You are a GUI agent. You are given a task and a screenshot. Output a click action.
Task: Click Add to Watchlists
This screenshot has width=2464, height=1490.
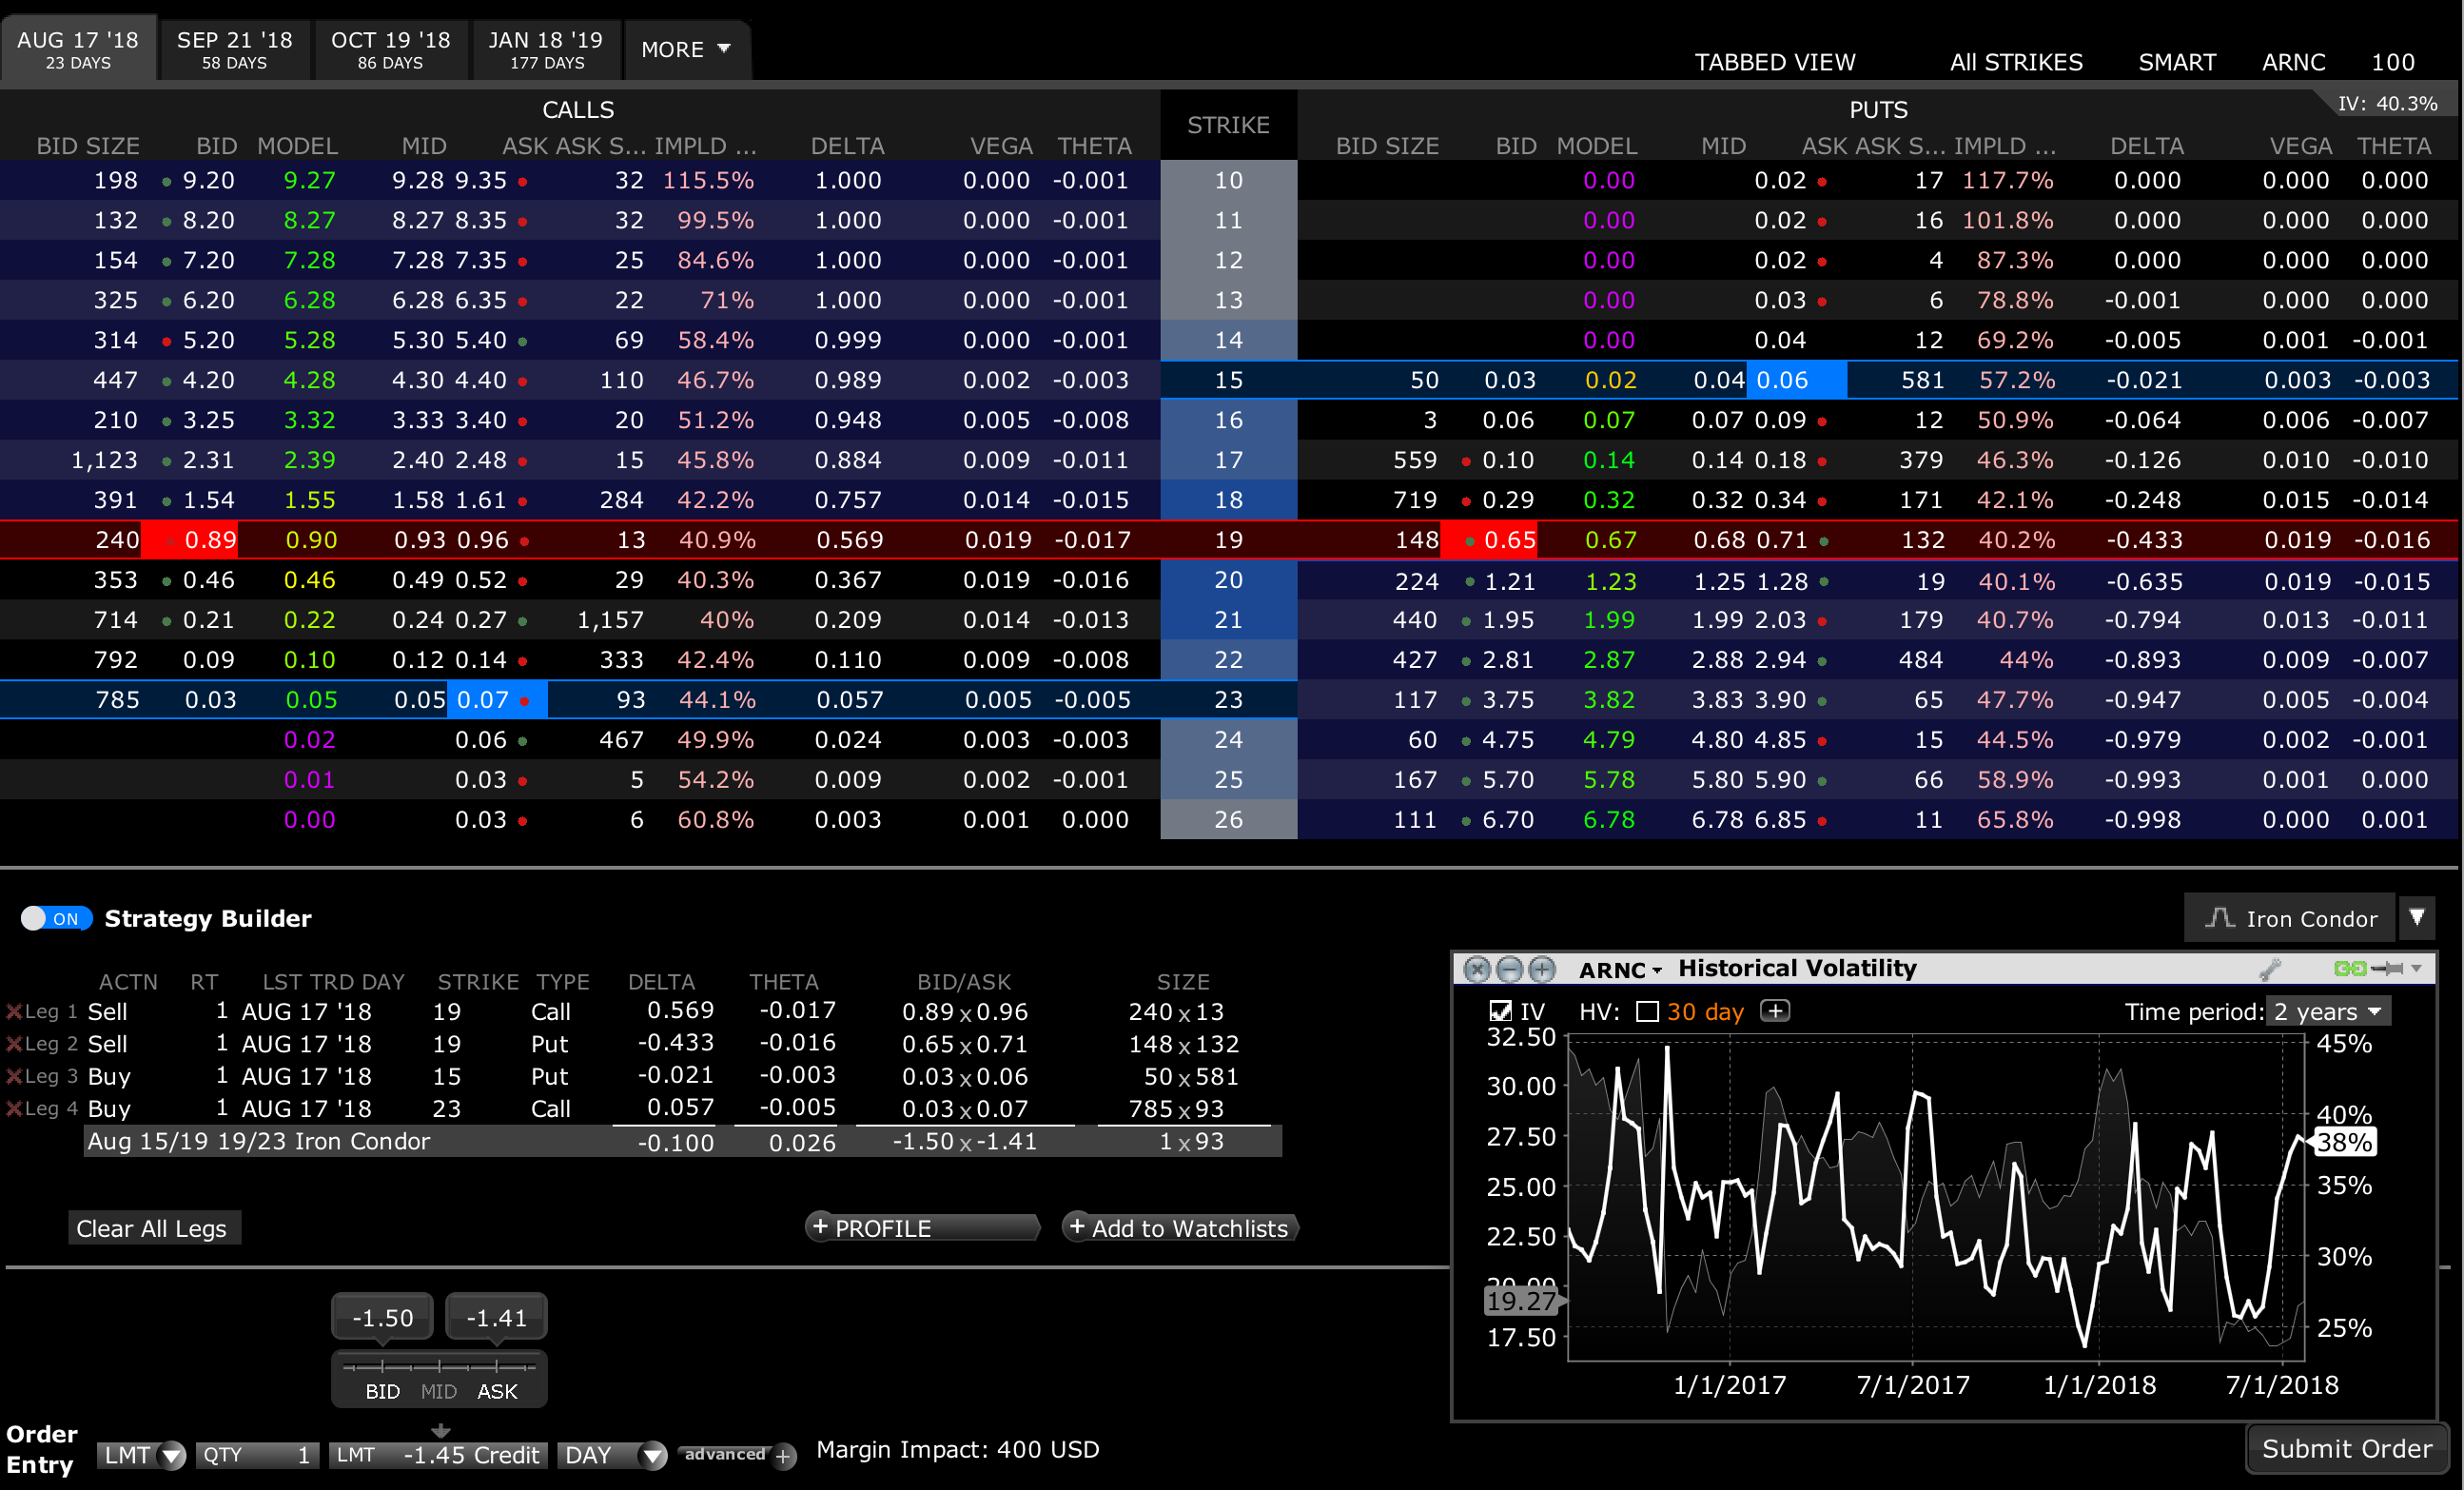1180,1227
